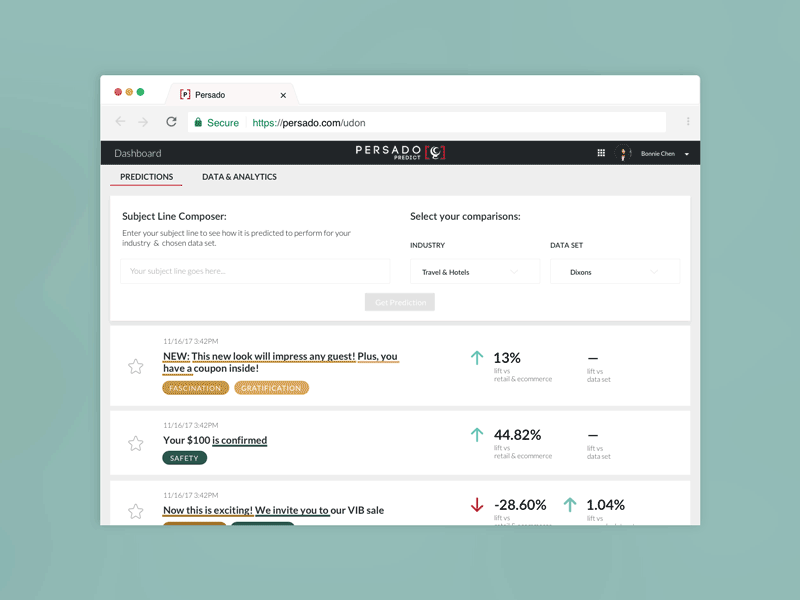Star the "Your $100 is confirmed" prediction
This screenshot has height=600, width=800.
coord(136,440)
